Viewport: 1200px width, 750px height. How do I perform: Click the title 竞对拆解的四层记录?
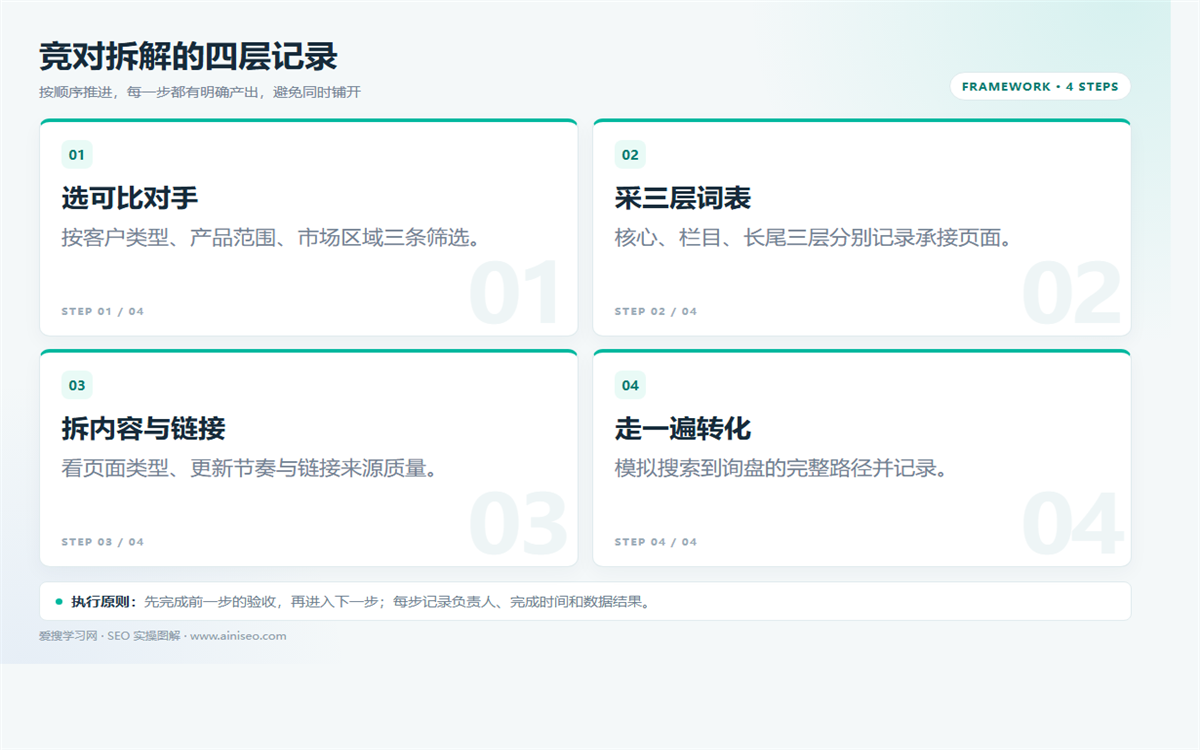188,57
